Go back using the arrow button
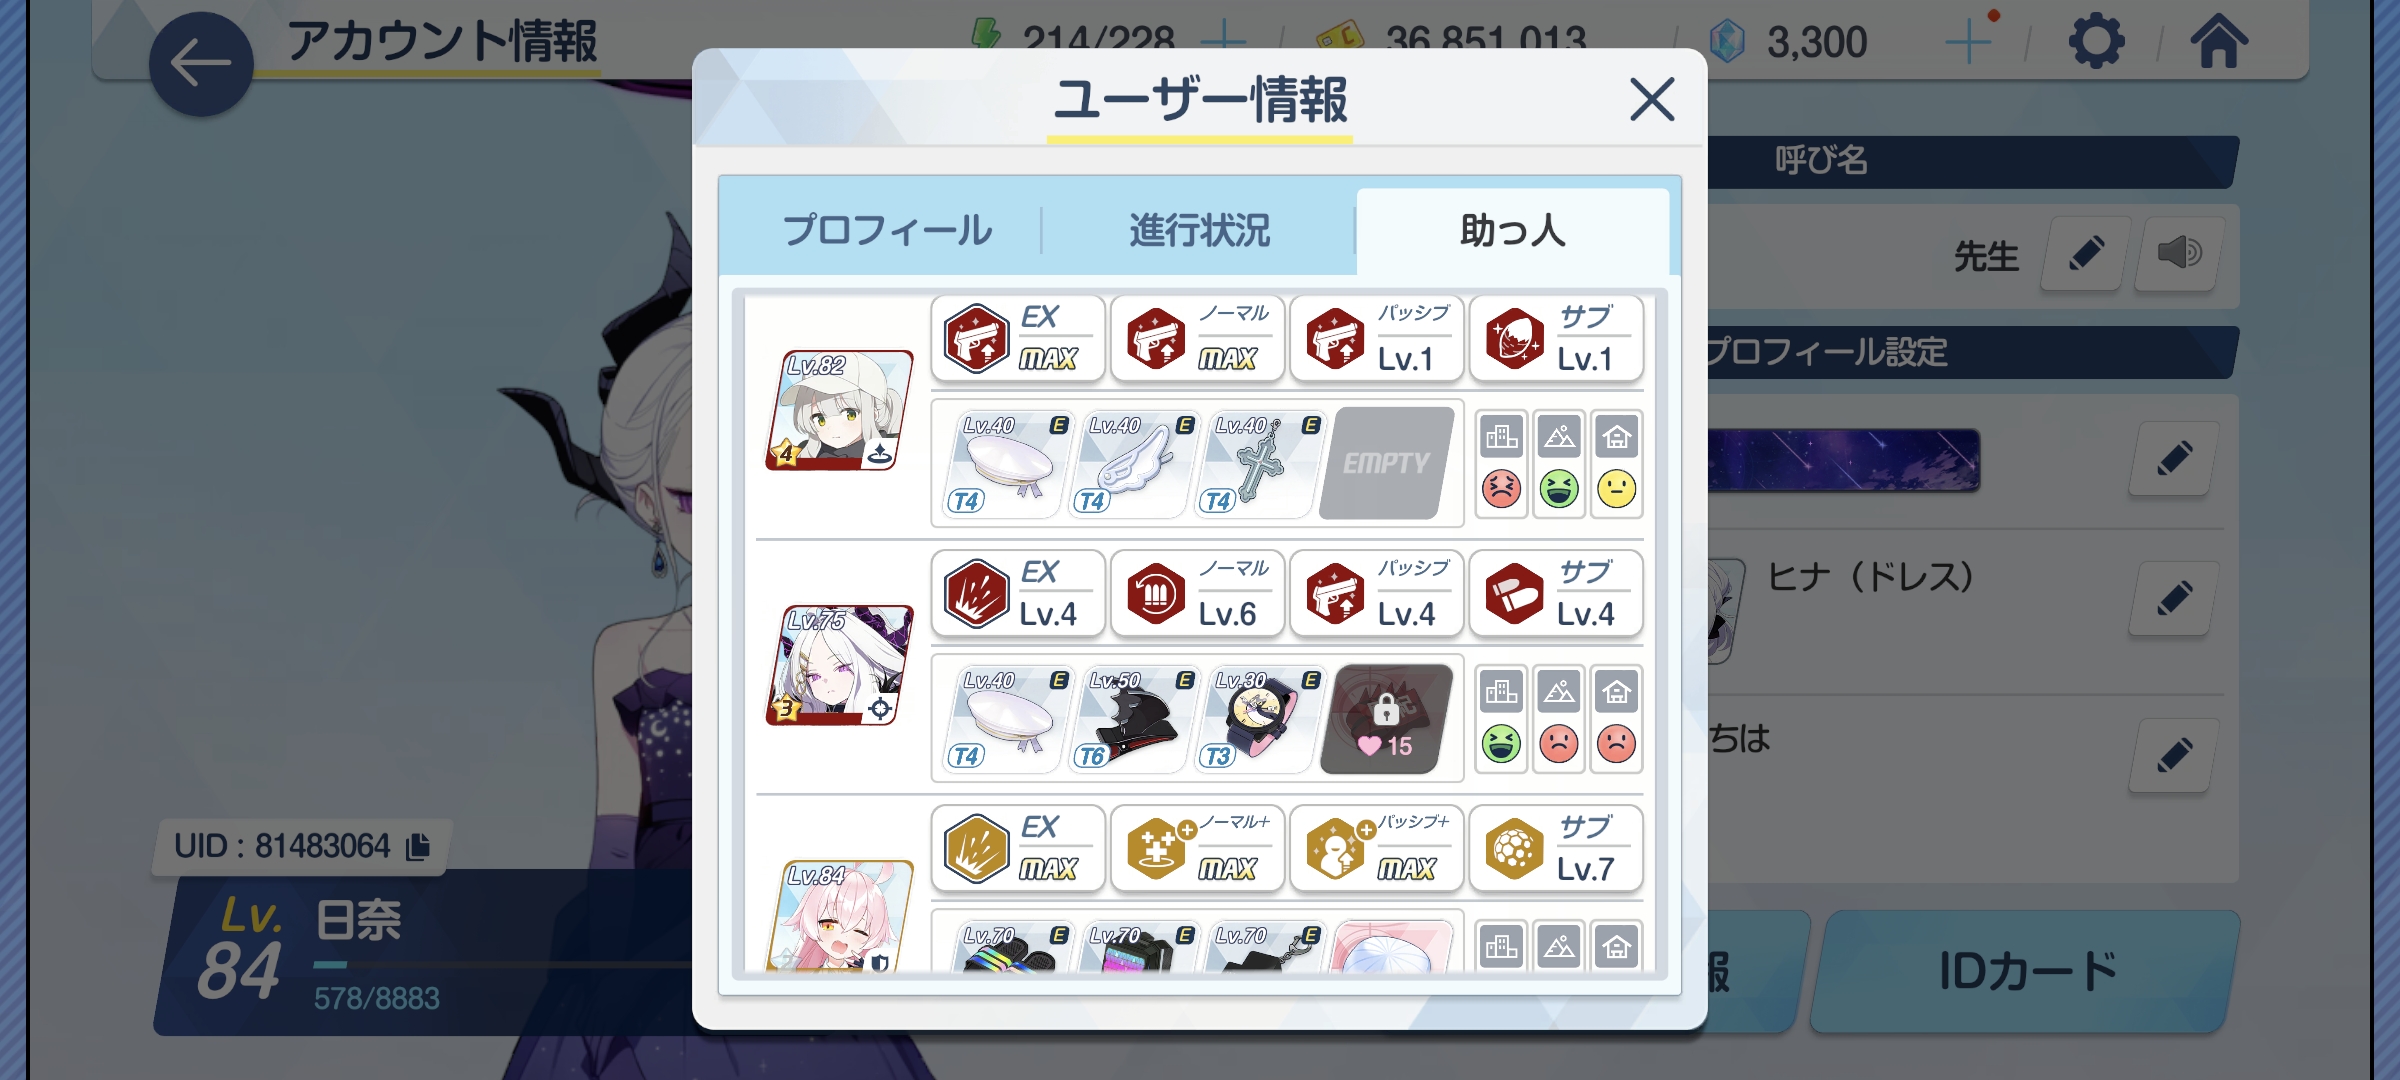 point(201,64)
